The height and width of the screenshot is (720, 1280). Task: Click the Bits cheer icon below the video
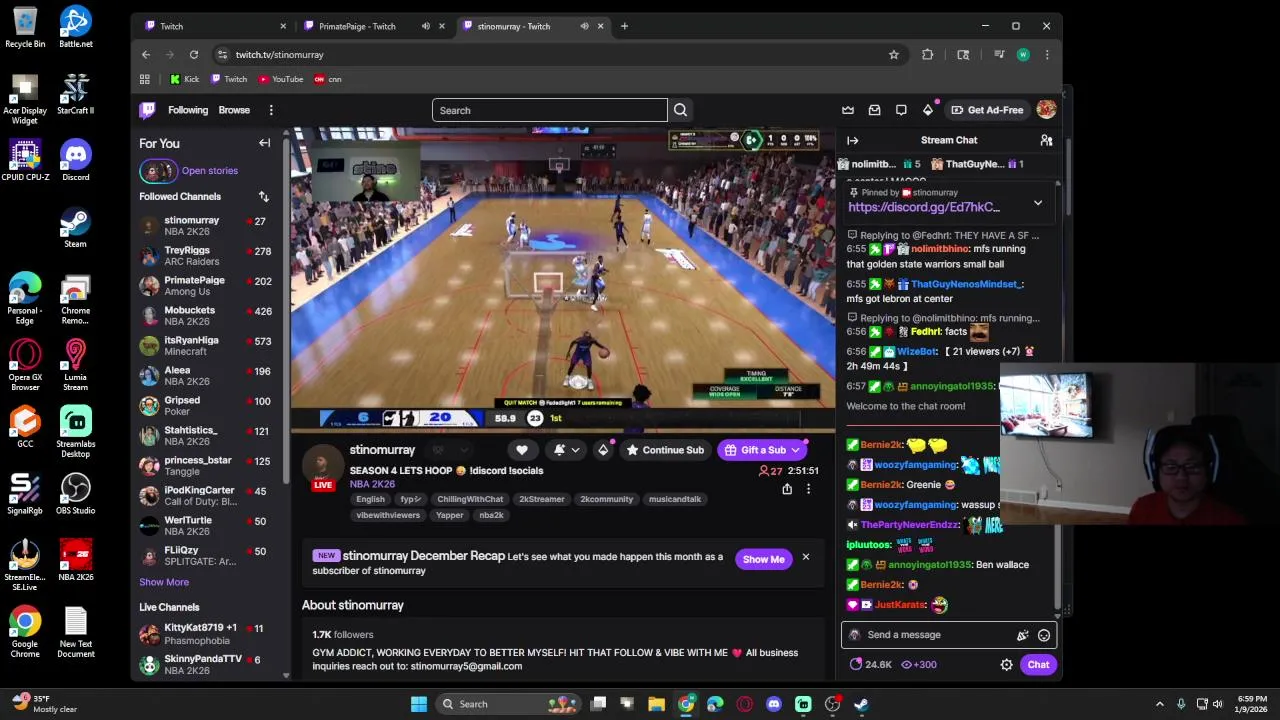click(x=603, y=450)
